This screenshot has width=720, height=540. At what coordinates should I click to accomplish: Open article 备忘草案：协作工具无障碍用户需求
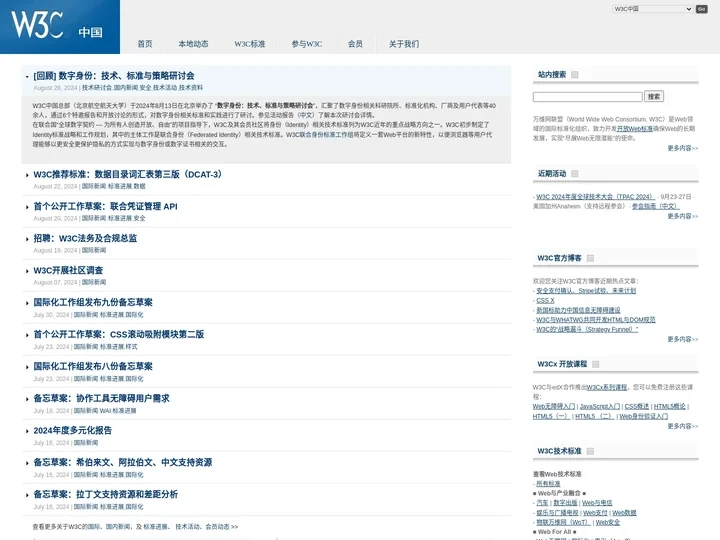pyautogui.click(x=101, y=398)
